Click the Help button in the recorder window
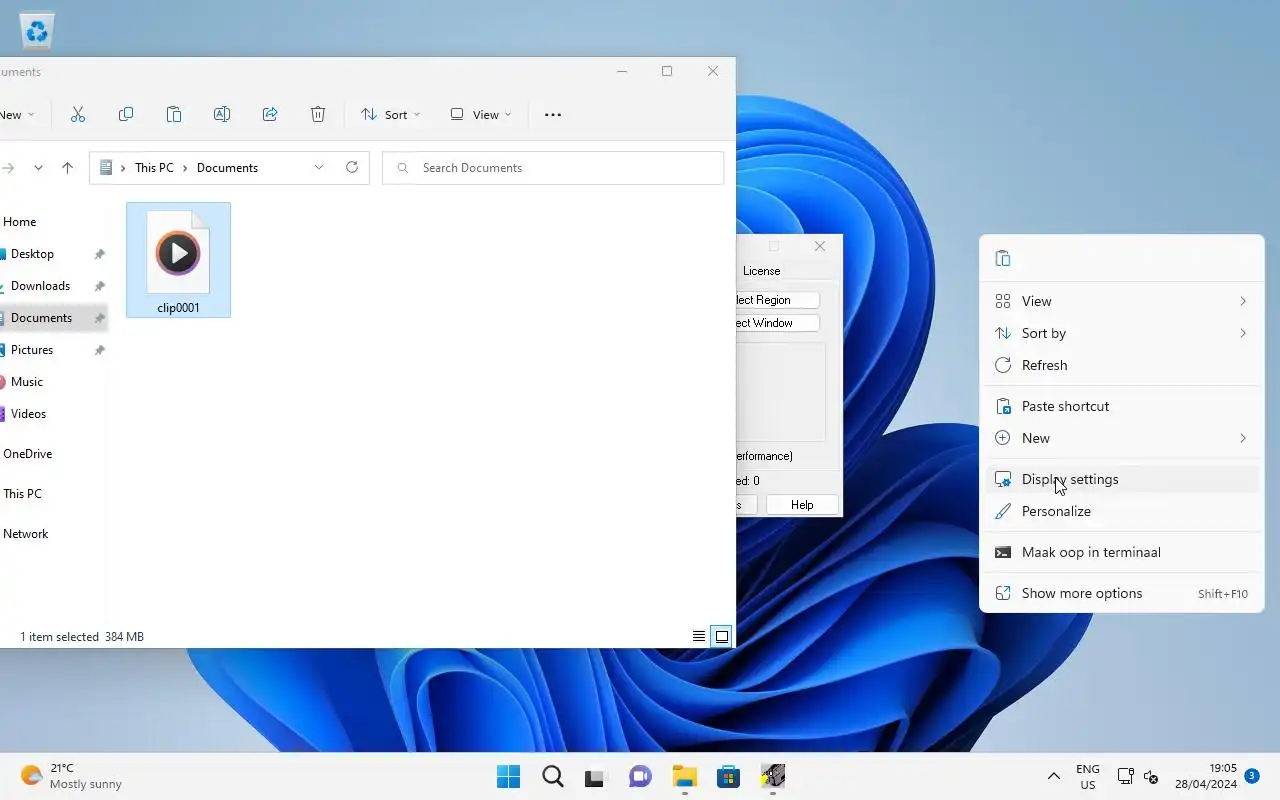Viewport: 1280px width, 800px height. click(x=802, y=505)
